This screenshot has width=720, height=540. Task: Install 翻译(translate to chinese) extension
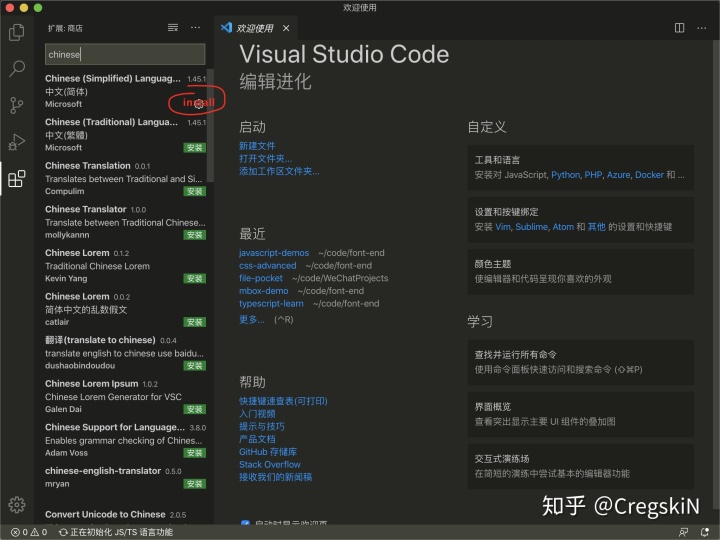click(195, 366)
